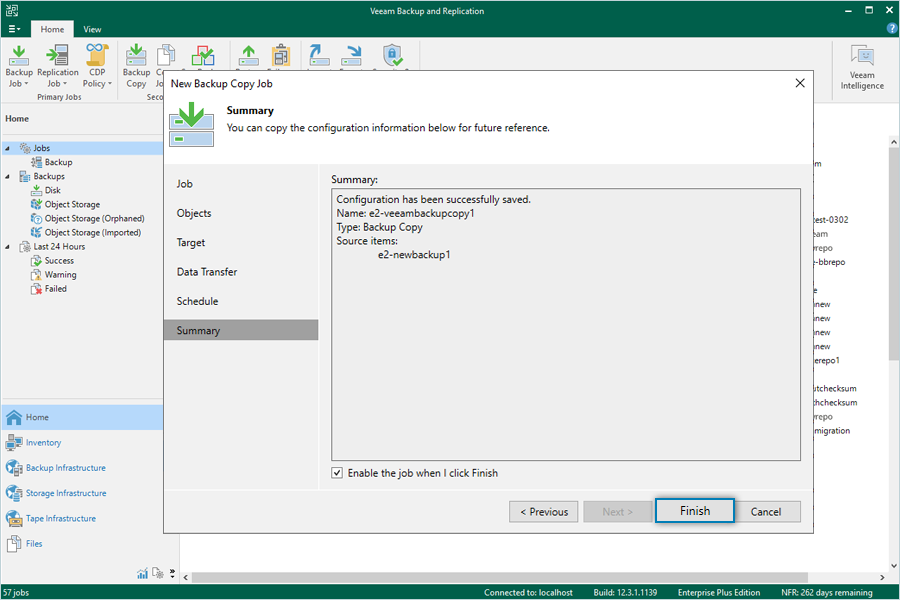The image size is (900, 600).
Task: Click 'Build: 12.3.1.1139' in status bar
Action: click(x=625, y=593)
